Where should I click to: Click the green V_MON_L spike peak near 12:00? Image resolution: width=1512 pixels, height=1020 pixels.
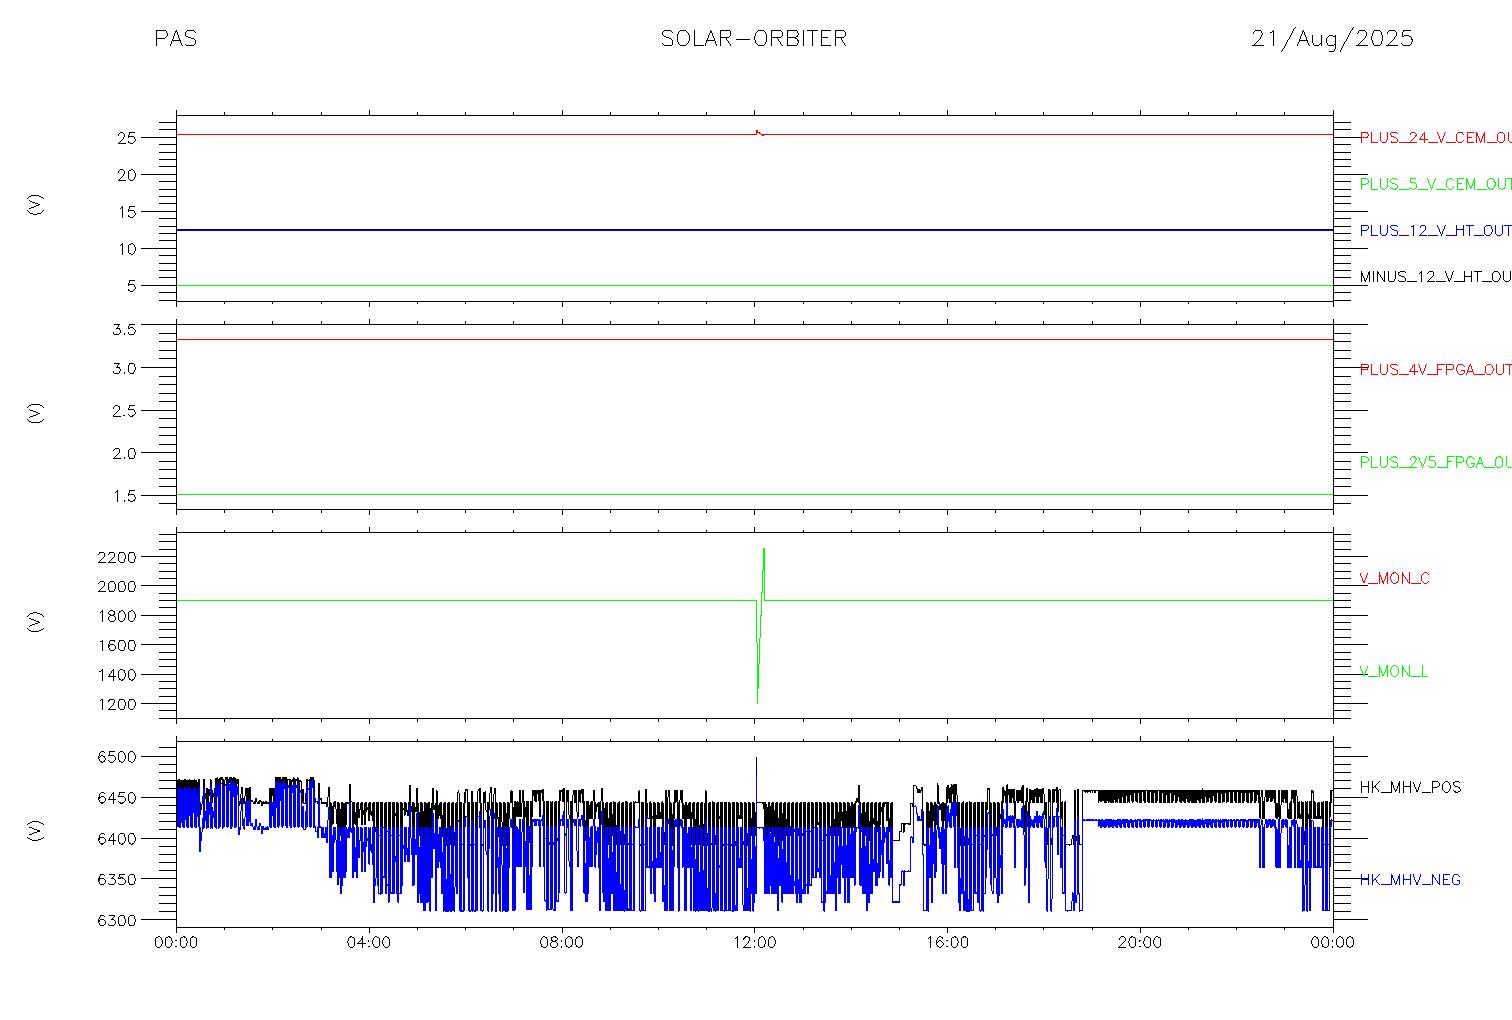(764, 549)
